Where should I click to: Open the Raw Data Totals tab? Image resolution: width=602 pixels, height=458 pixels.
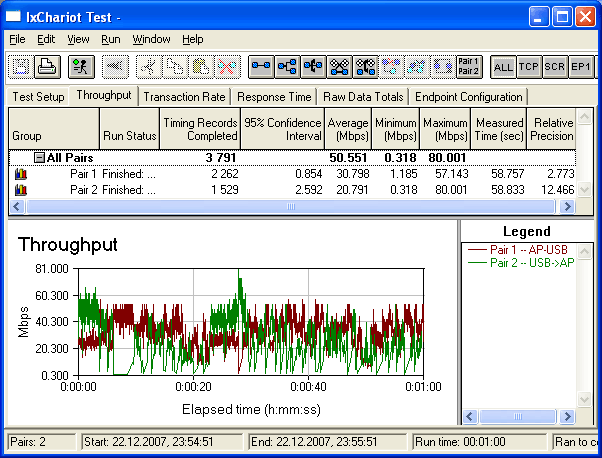[x=363, y=97]
